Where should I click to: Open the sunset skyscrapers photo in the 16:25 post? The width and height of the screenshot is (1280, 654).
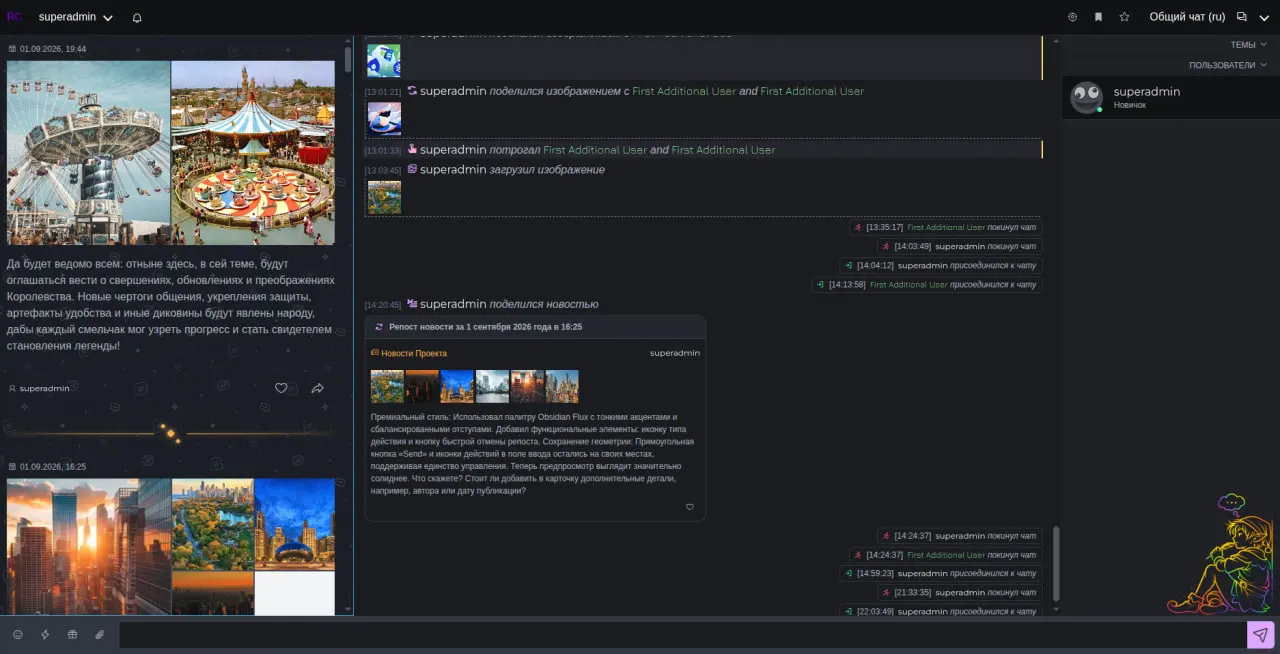(89, 546)
